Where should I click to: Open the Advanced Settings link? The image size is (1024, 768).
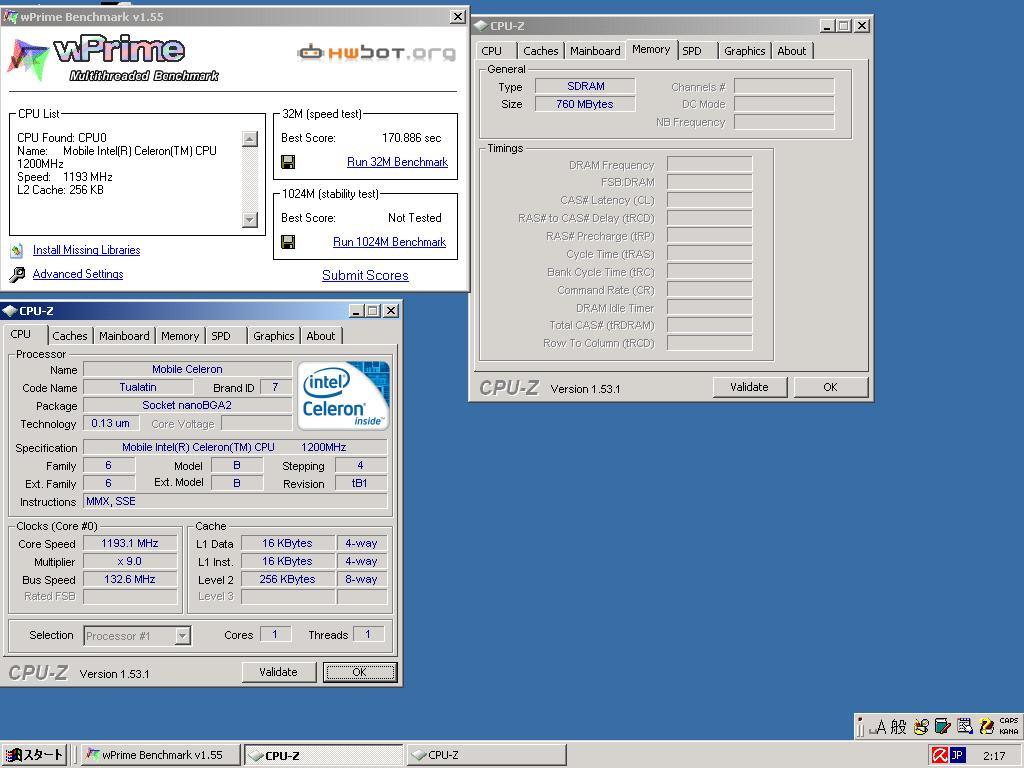78,274
